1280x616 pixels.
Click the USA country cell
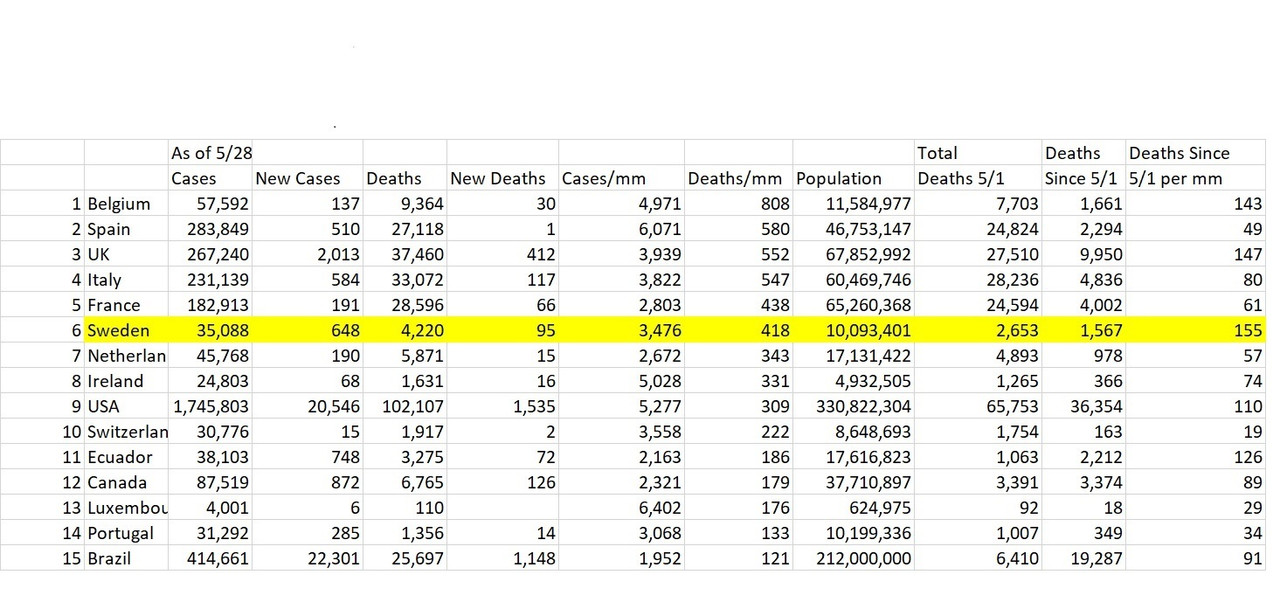point(126,406)
